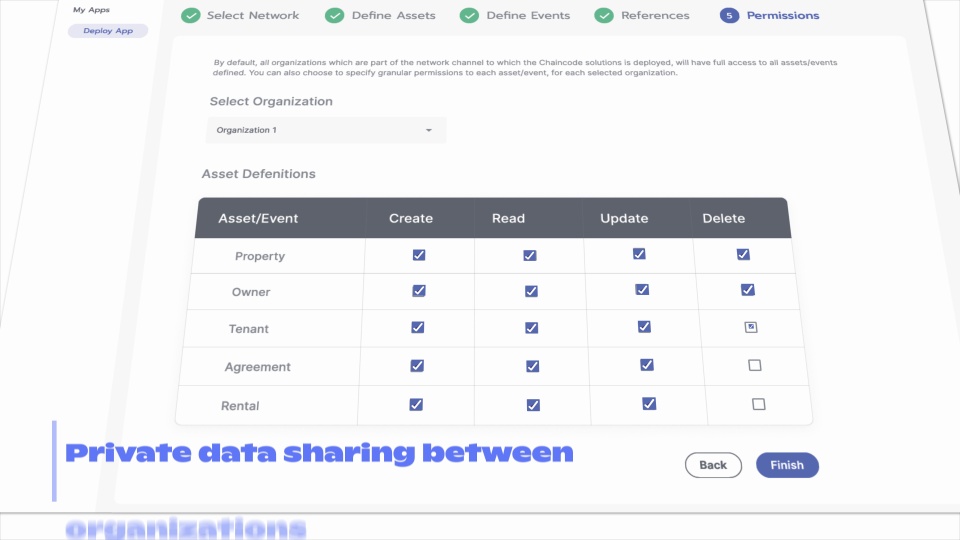The image size is (960, 540).
Task: Go to the Define Assets step
Action: point(390,15)
